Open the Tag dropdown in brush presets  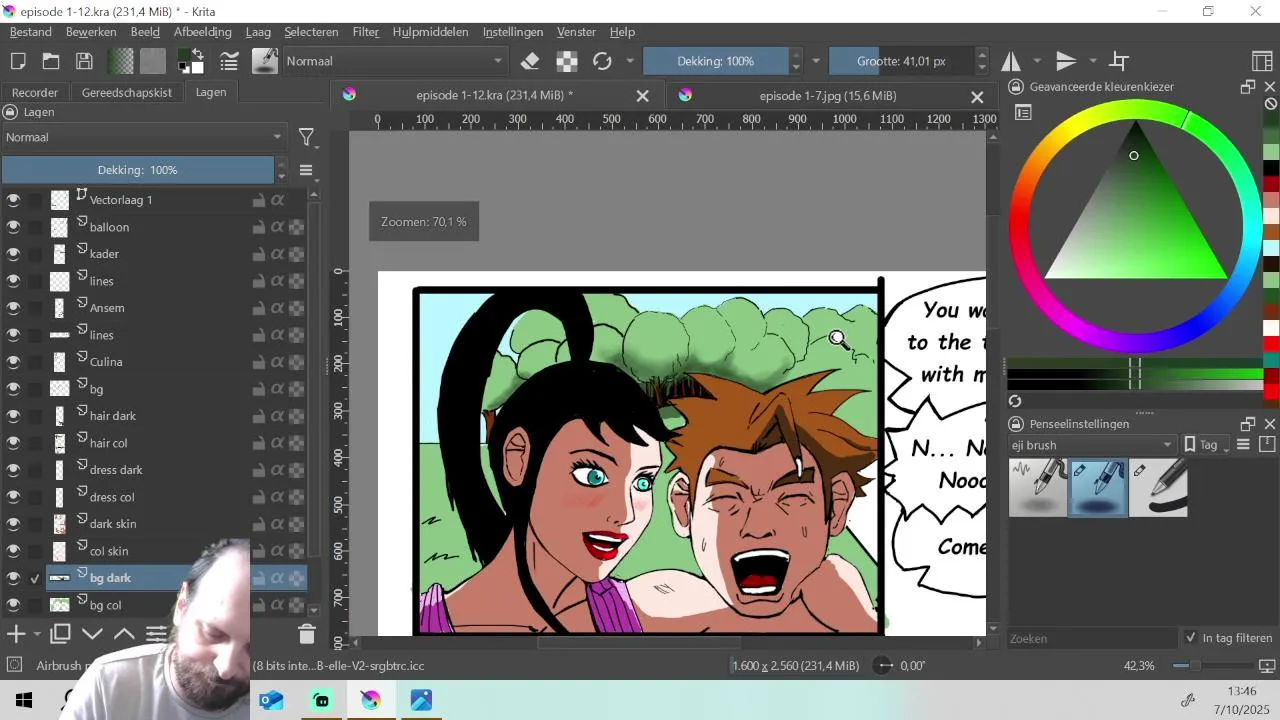pos(1207,445)
